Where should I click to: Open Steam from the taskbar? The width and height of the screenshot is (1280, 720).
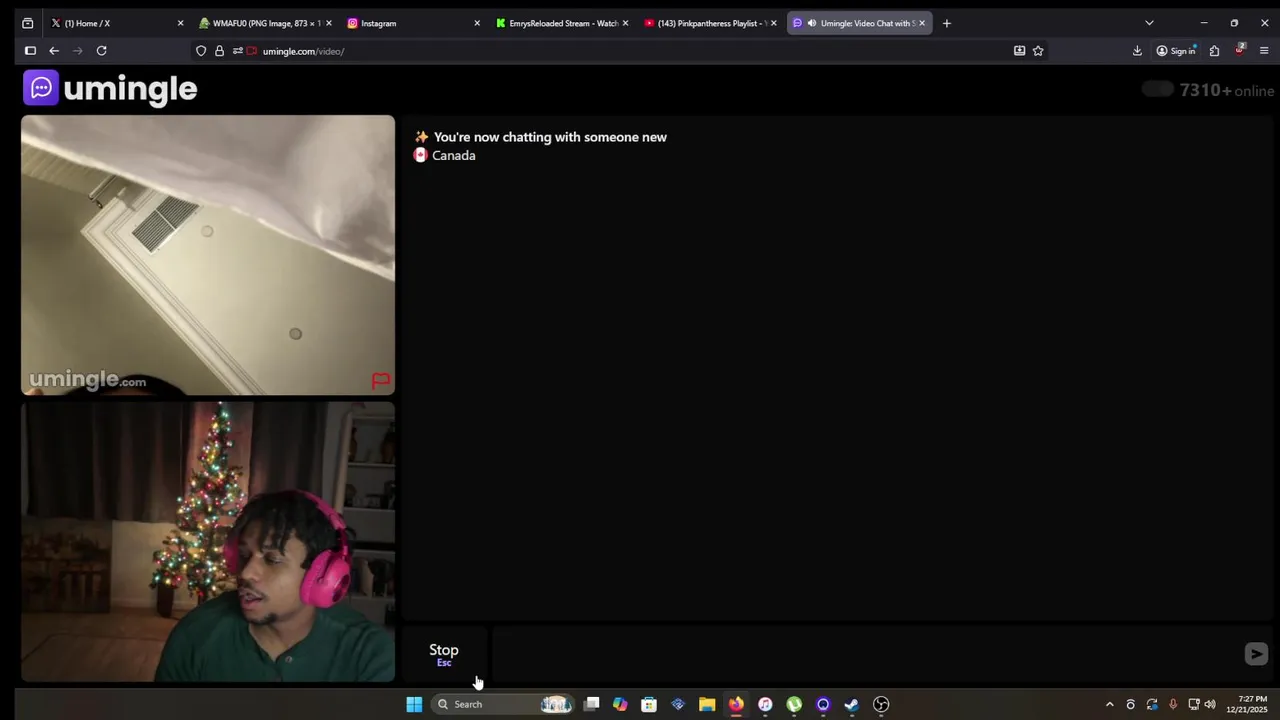click(852, 704)
